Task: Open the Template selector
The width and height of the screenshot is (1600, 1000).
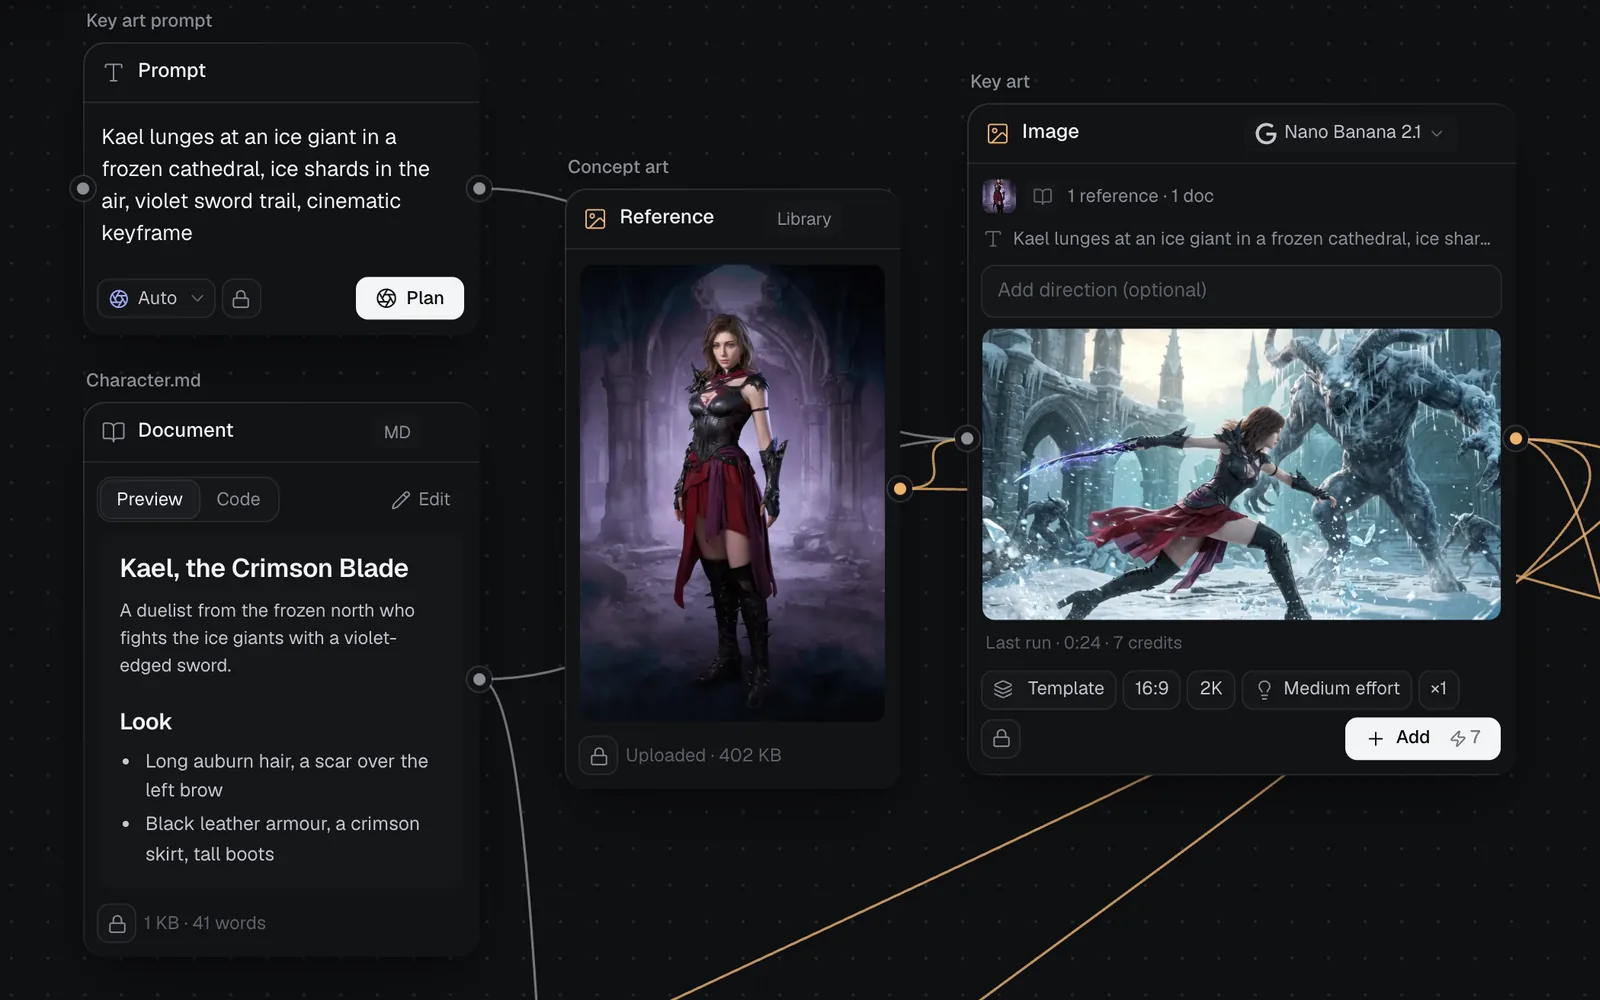Action: [x=1049, y=689]
